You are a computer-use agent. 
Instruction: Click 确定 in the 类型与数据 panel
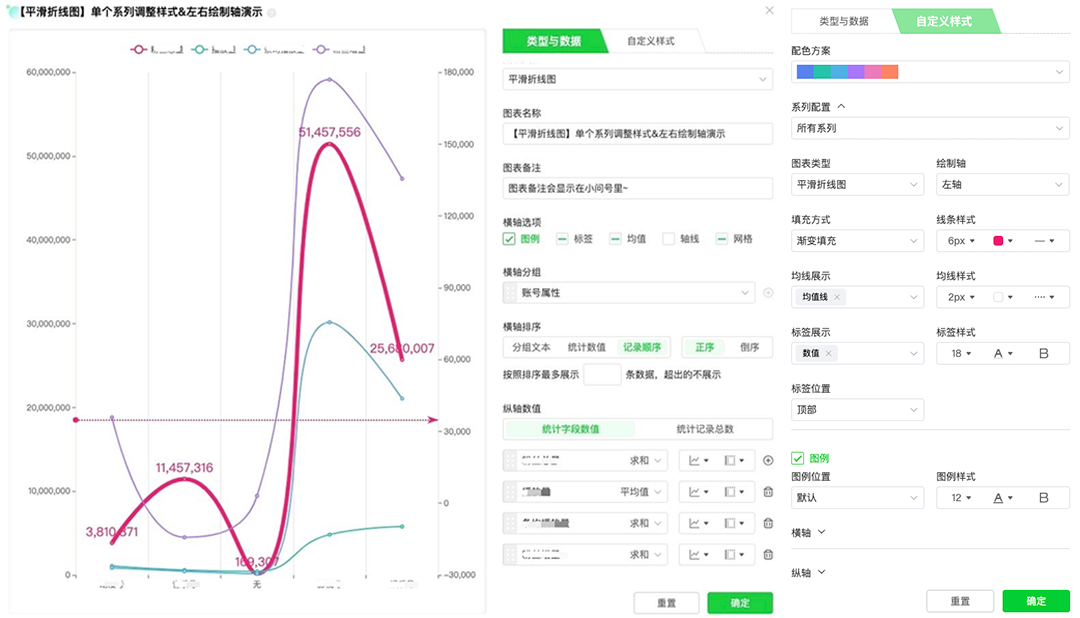740,603
